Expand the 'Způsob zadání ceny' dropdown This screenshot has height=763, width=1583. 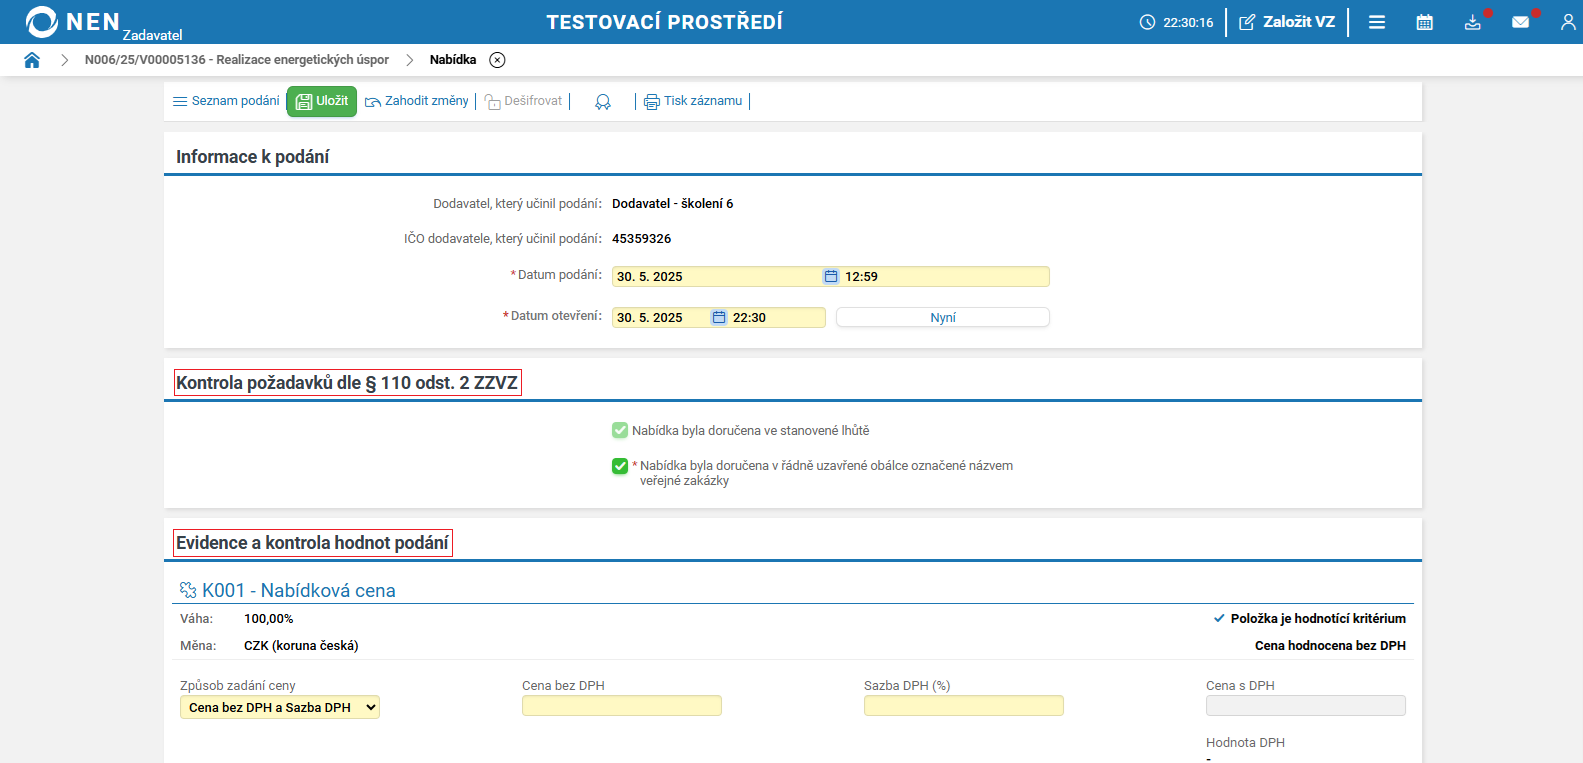click(280, 708)
